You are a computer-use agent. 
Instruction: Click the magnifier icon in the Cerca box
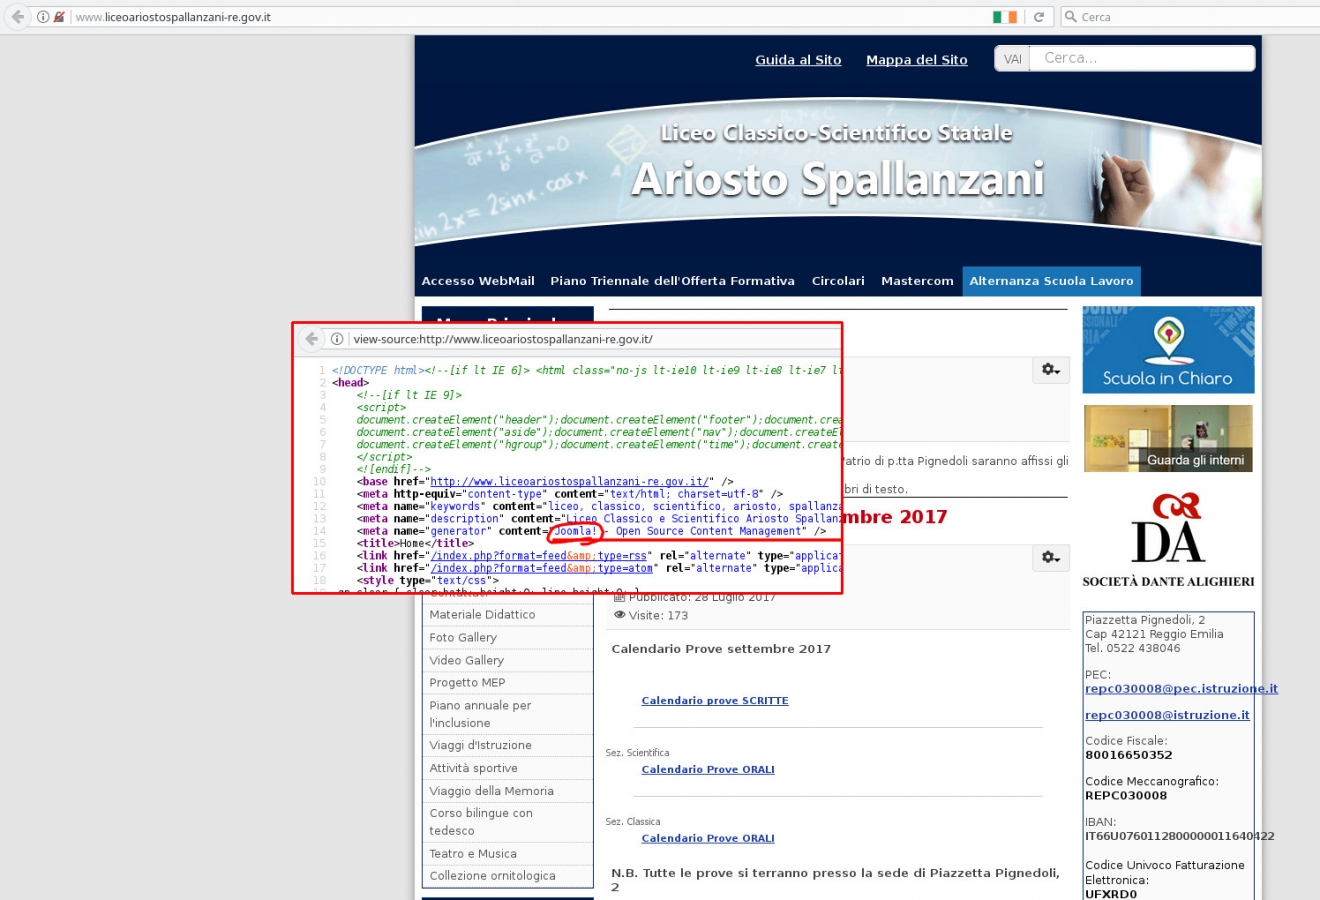[1071, 17]
